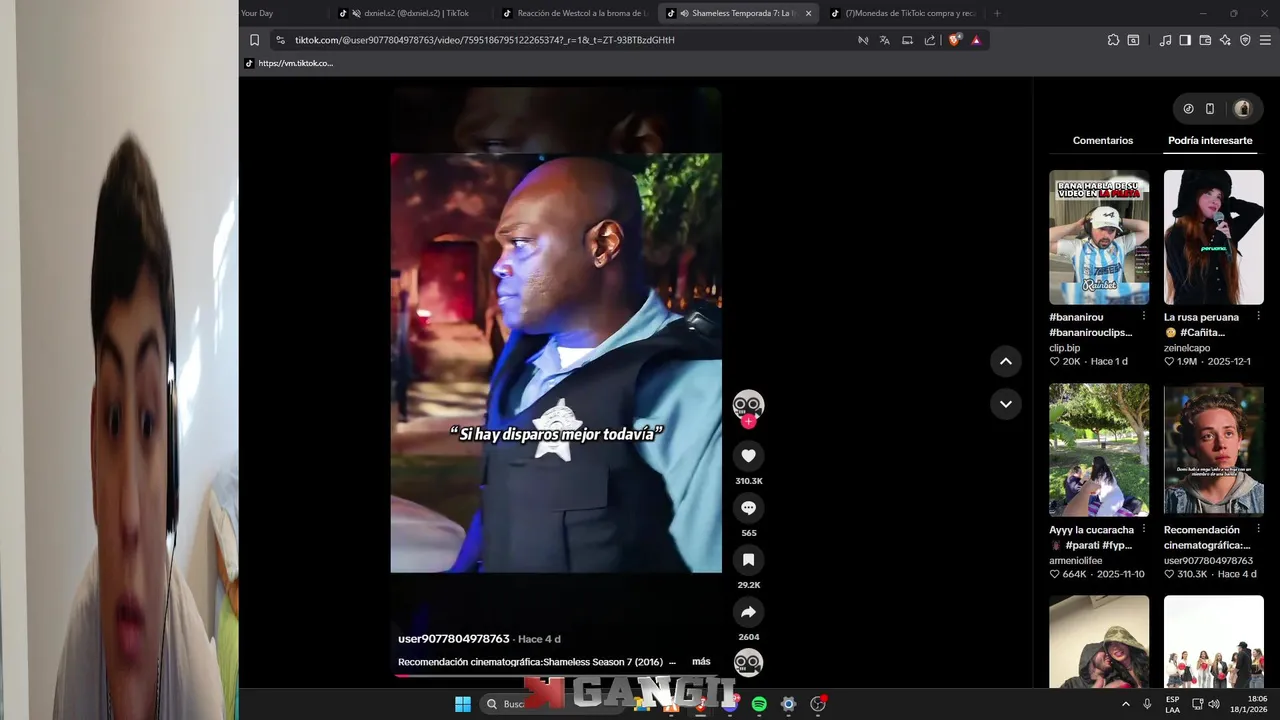Expand the description with más
The image size is (1280, 720).
tap(701, 662)
